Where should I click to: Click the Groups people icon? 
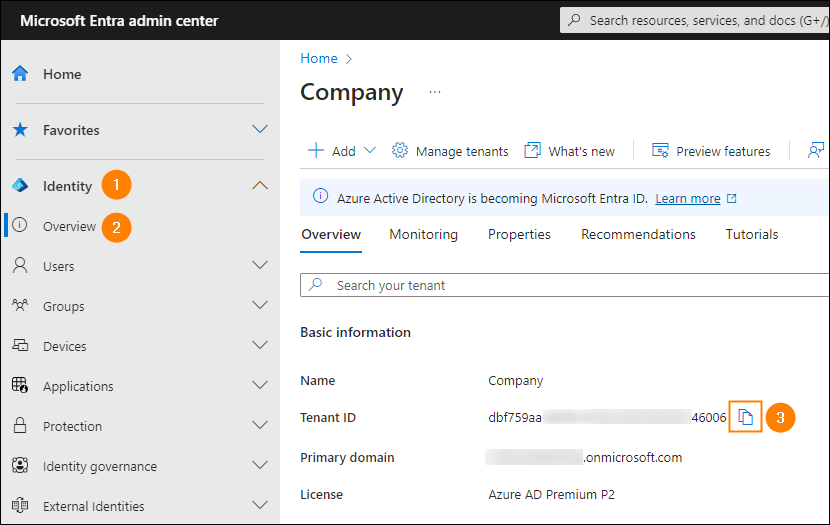pyautogui.click(x=20, y=305)
